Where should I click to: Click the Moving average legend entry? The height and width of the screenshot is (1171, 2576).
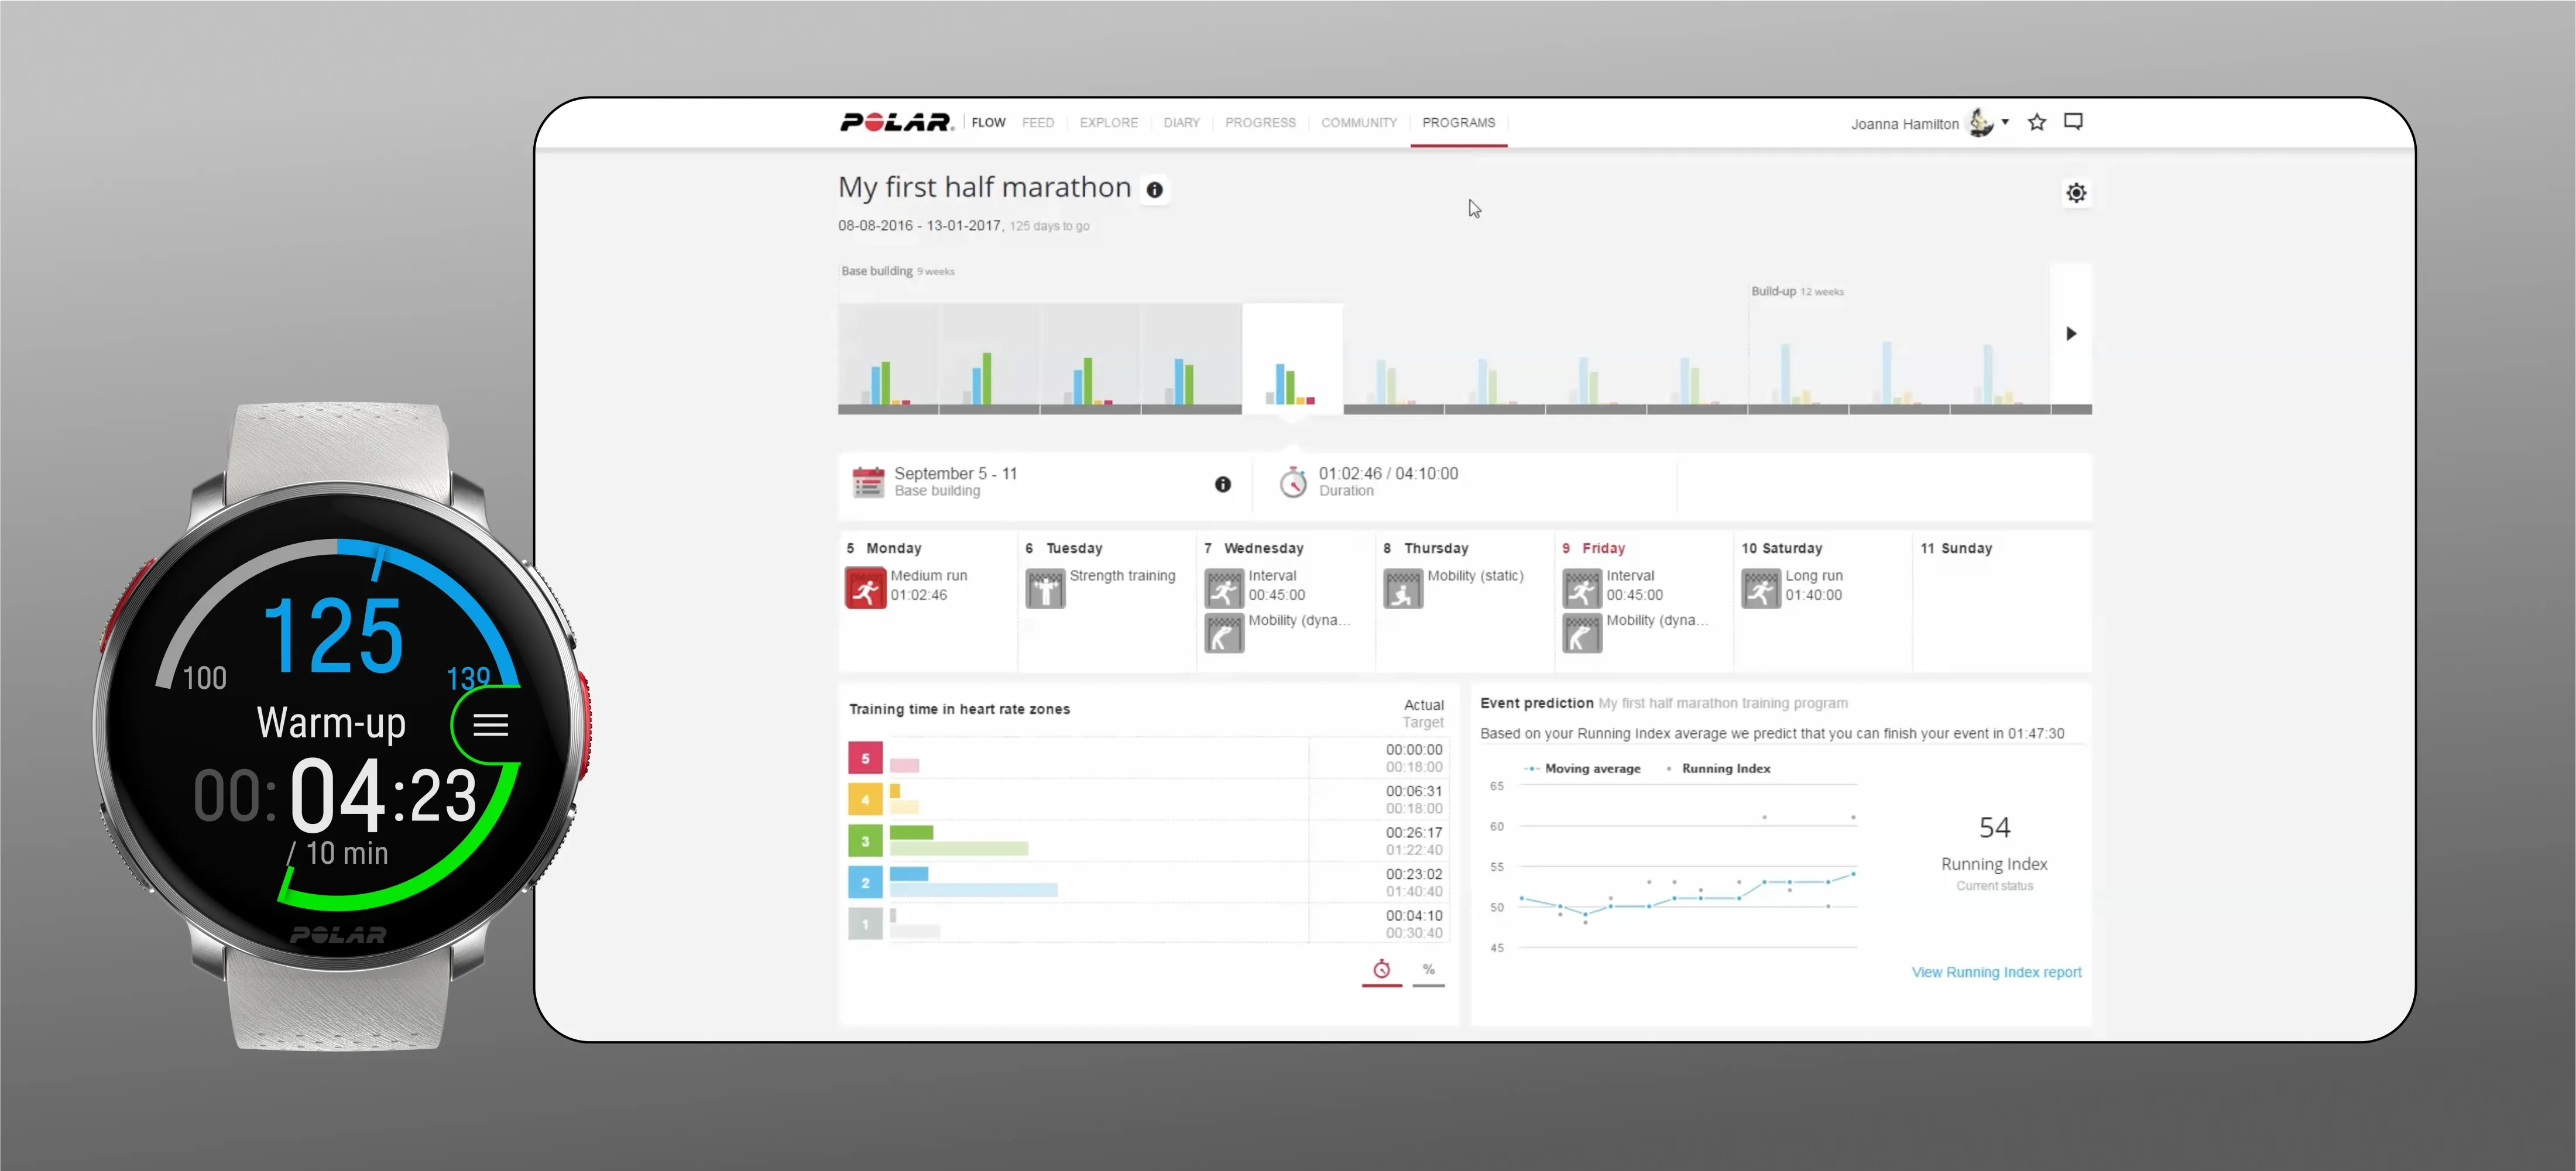(1582, 769)
